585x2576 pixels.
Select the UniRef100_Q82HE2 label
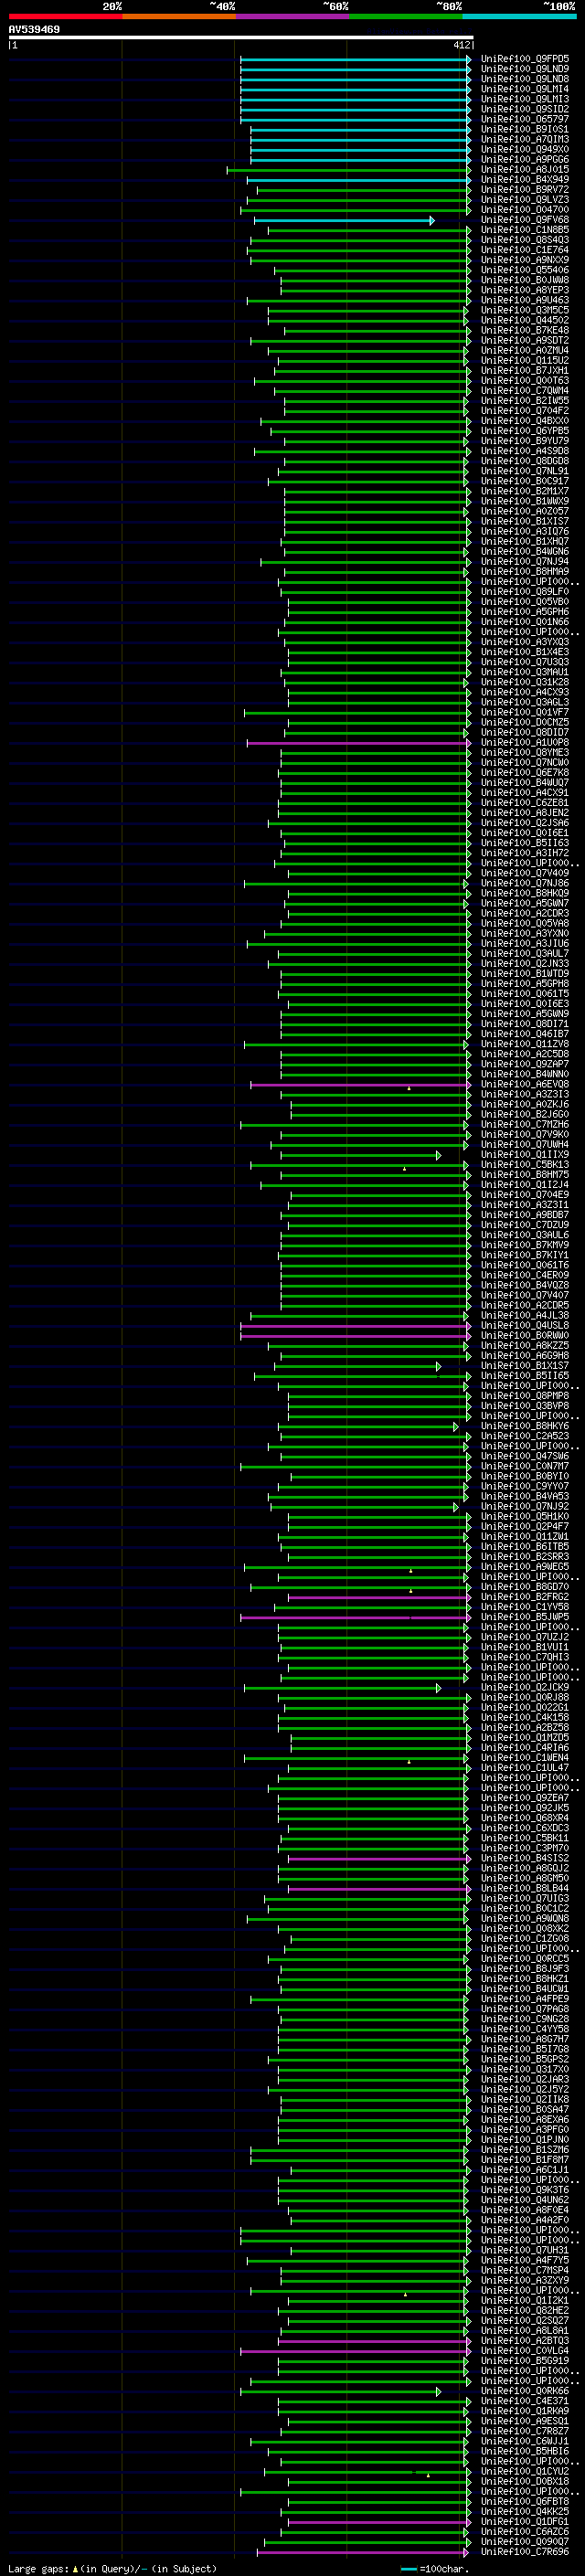(525, 2311)
